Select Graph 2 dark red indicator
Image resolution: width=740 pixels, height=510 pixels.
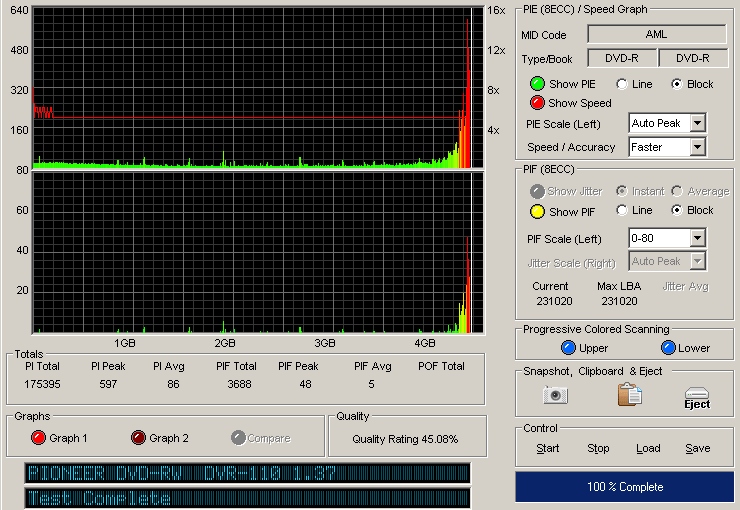pyautogui.click(x=138, y=438)
